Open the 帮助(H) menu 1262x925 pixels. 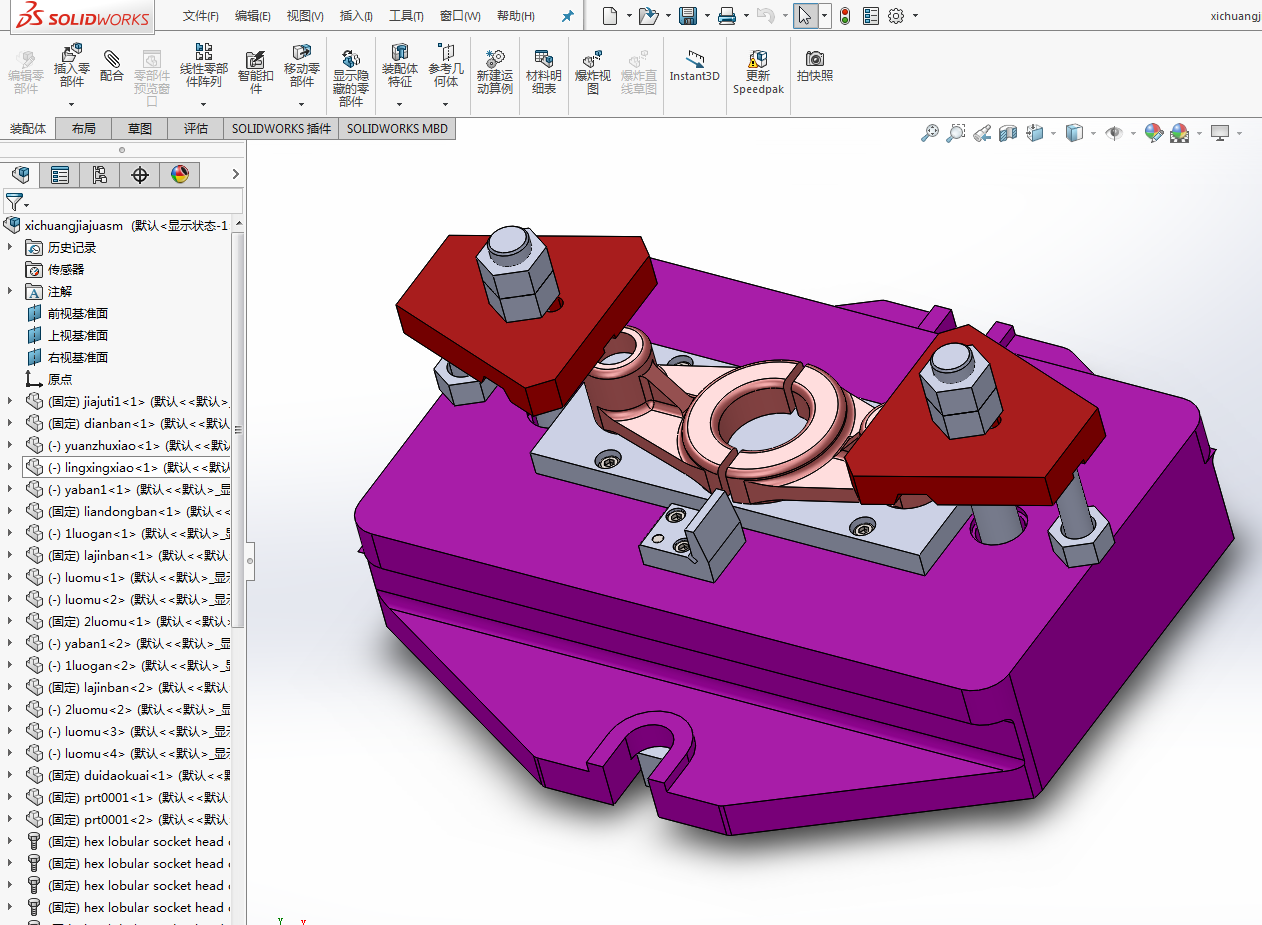516,16
